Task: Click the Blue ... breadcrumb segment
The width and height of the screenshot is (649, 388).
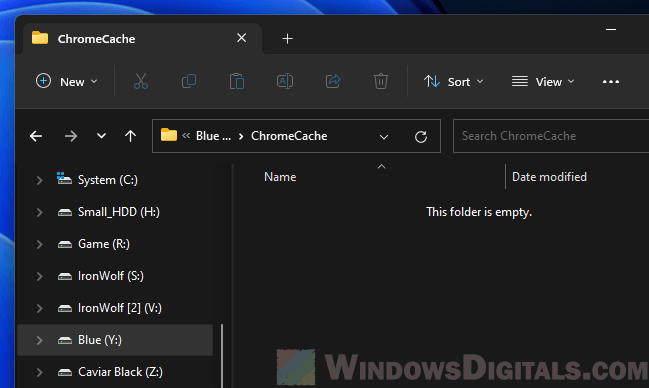Action: pyautogui.click(x=213, y=136)
